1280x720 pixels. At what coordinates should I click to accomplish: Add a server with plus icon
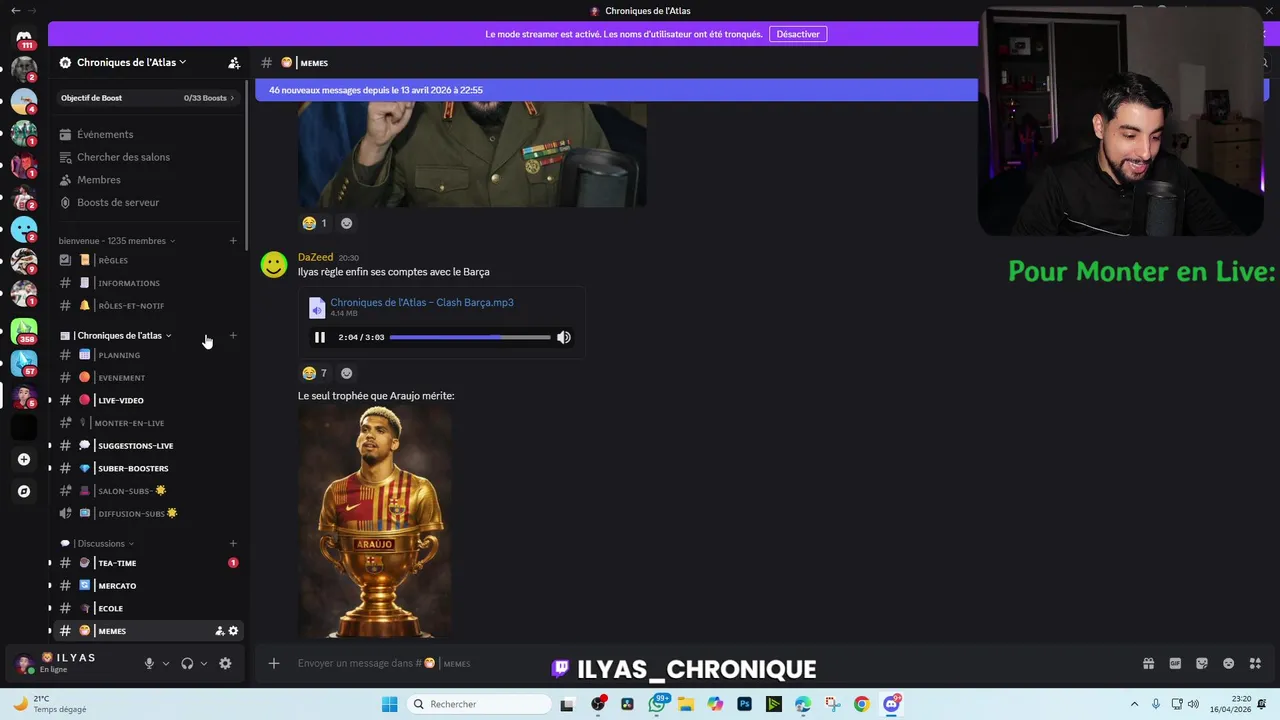pyautogui.click(x=24, y=459)
